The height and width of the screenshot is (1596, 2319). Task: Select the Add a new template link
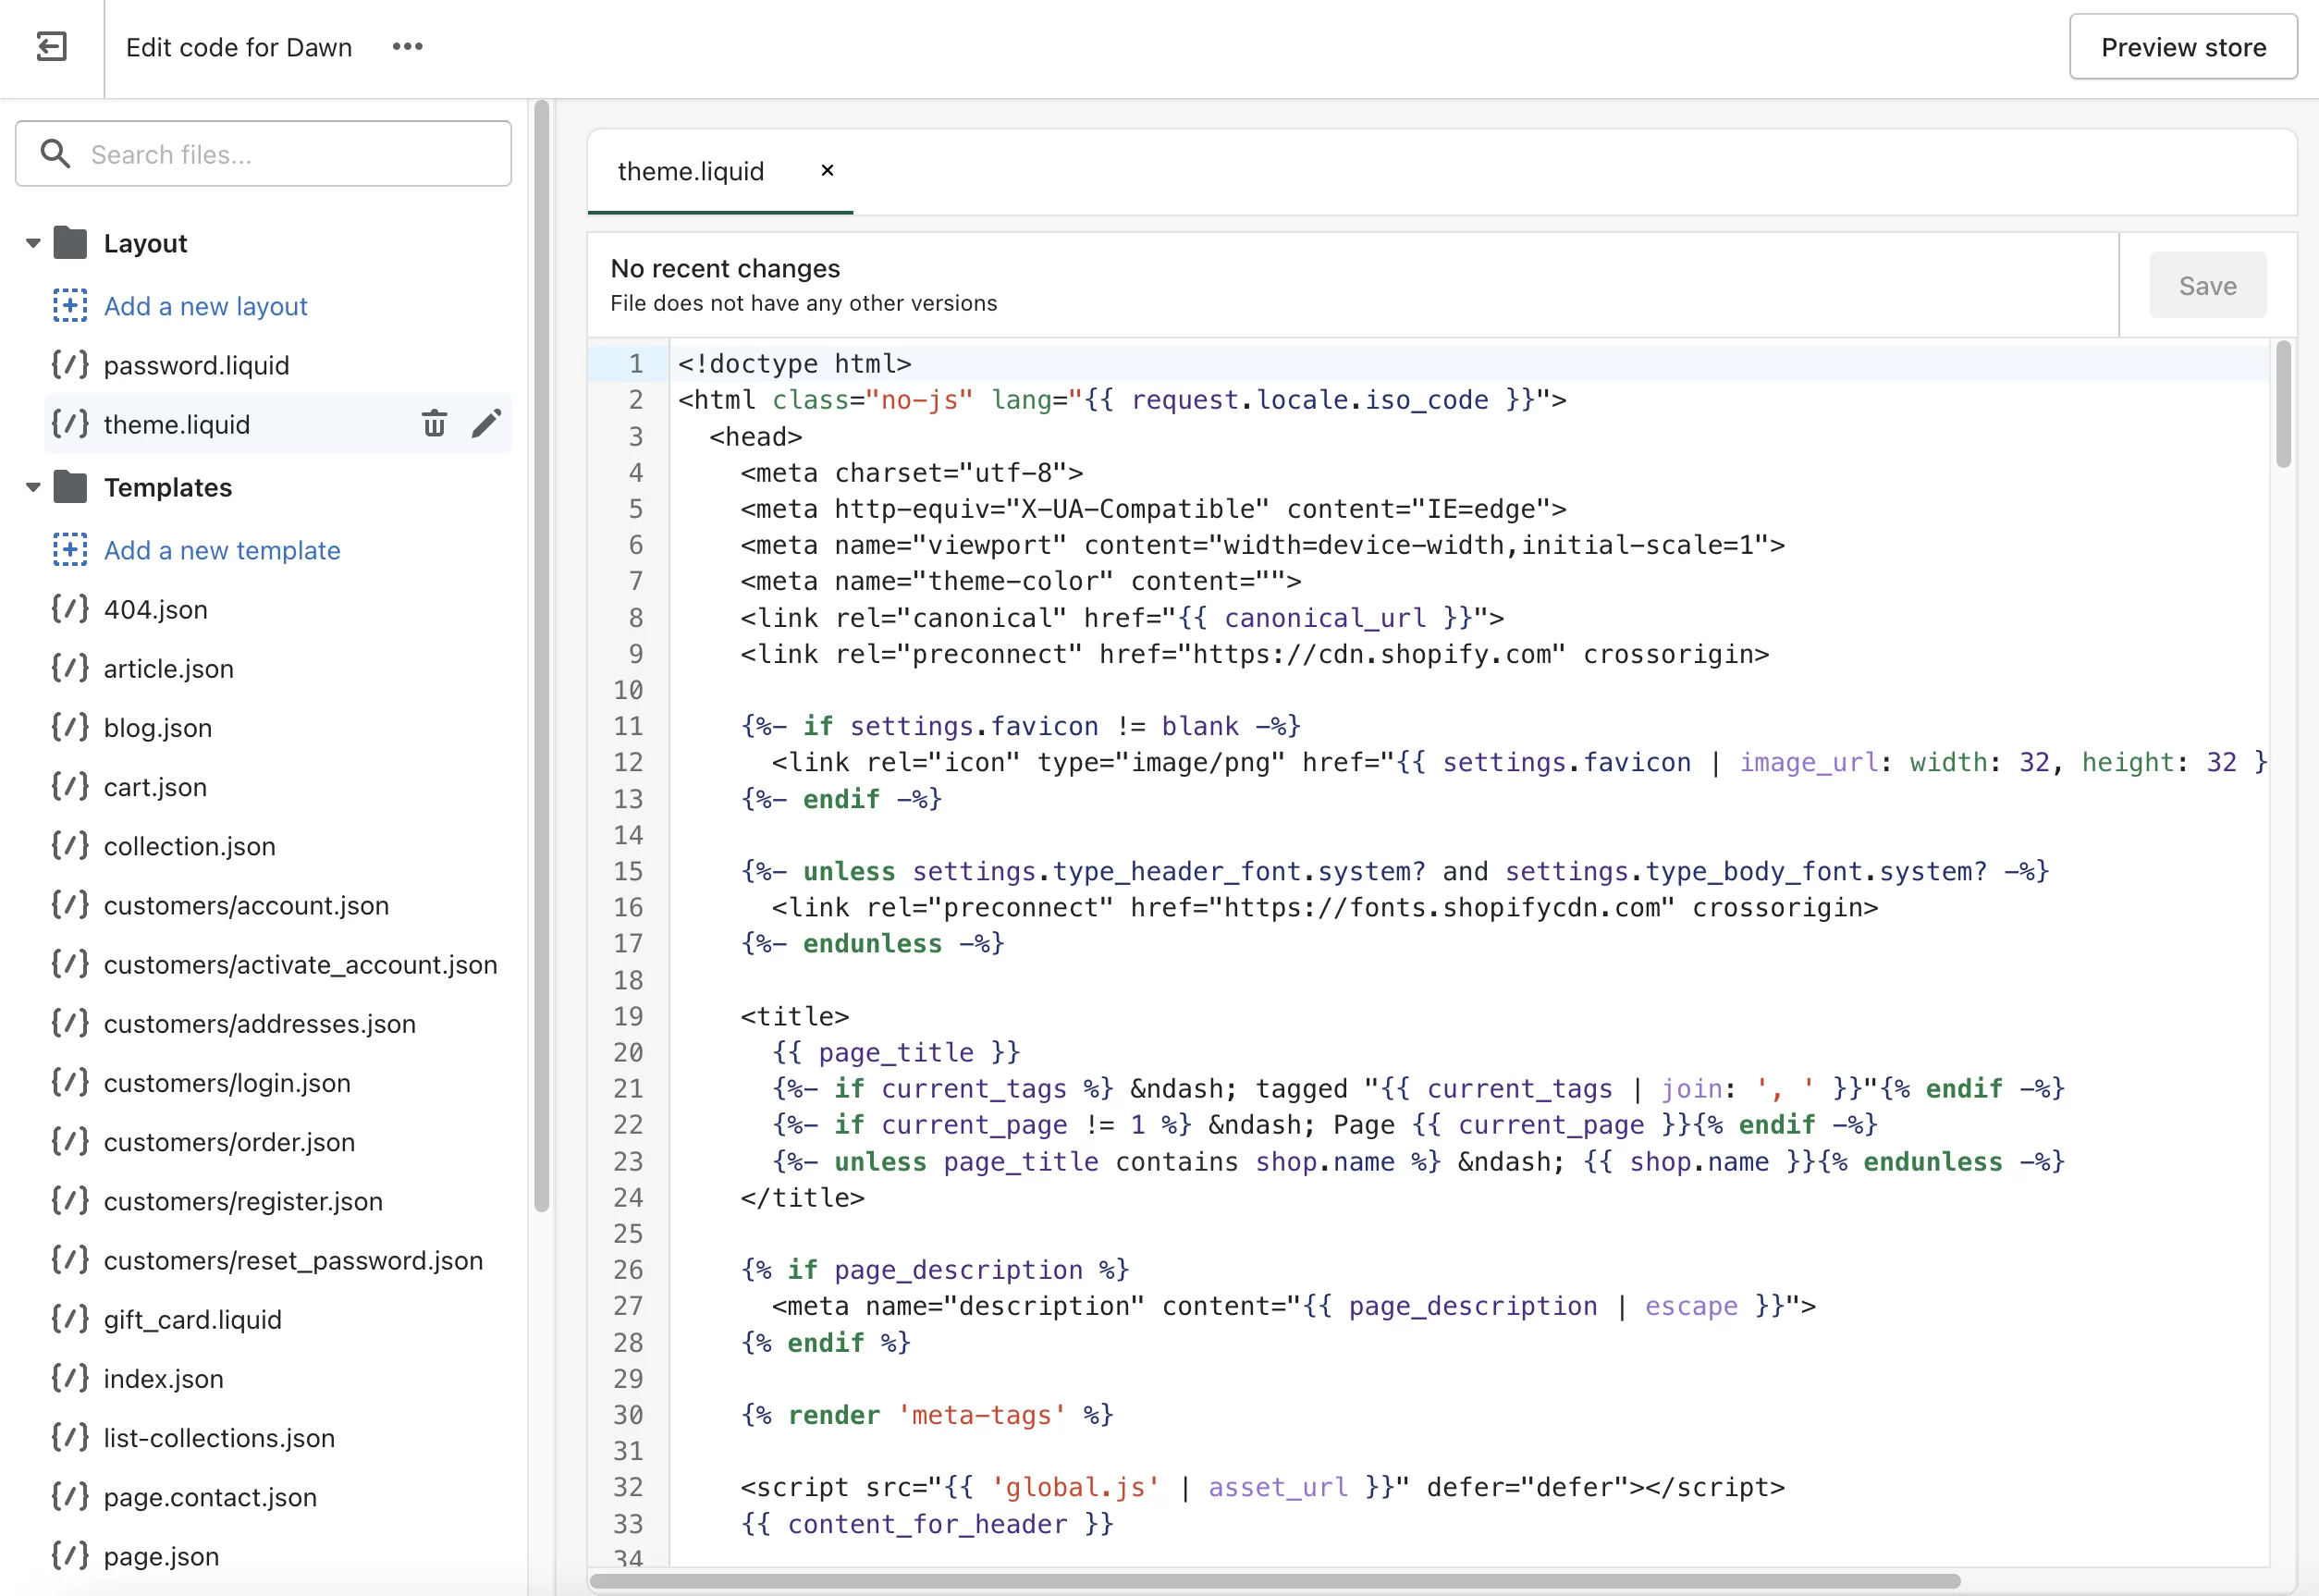[x=220, y=547]
